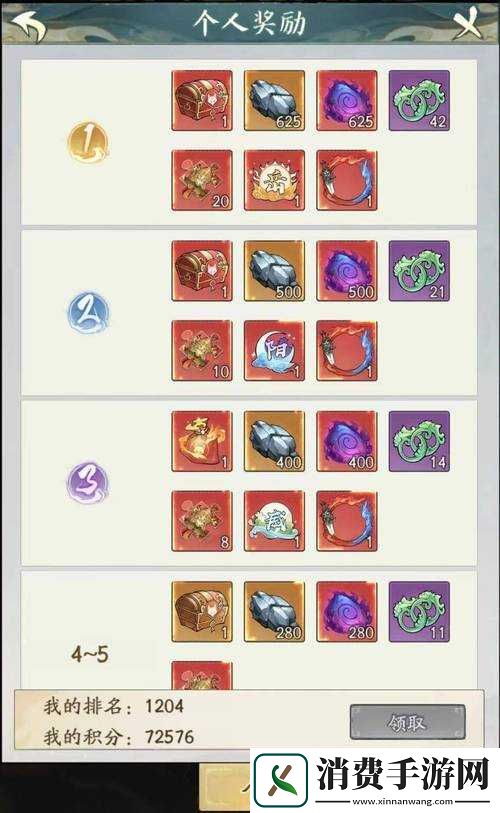Close the 个人奖励 reward panel

[x=467, y=24]
